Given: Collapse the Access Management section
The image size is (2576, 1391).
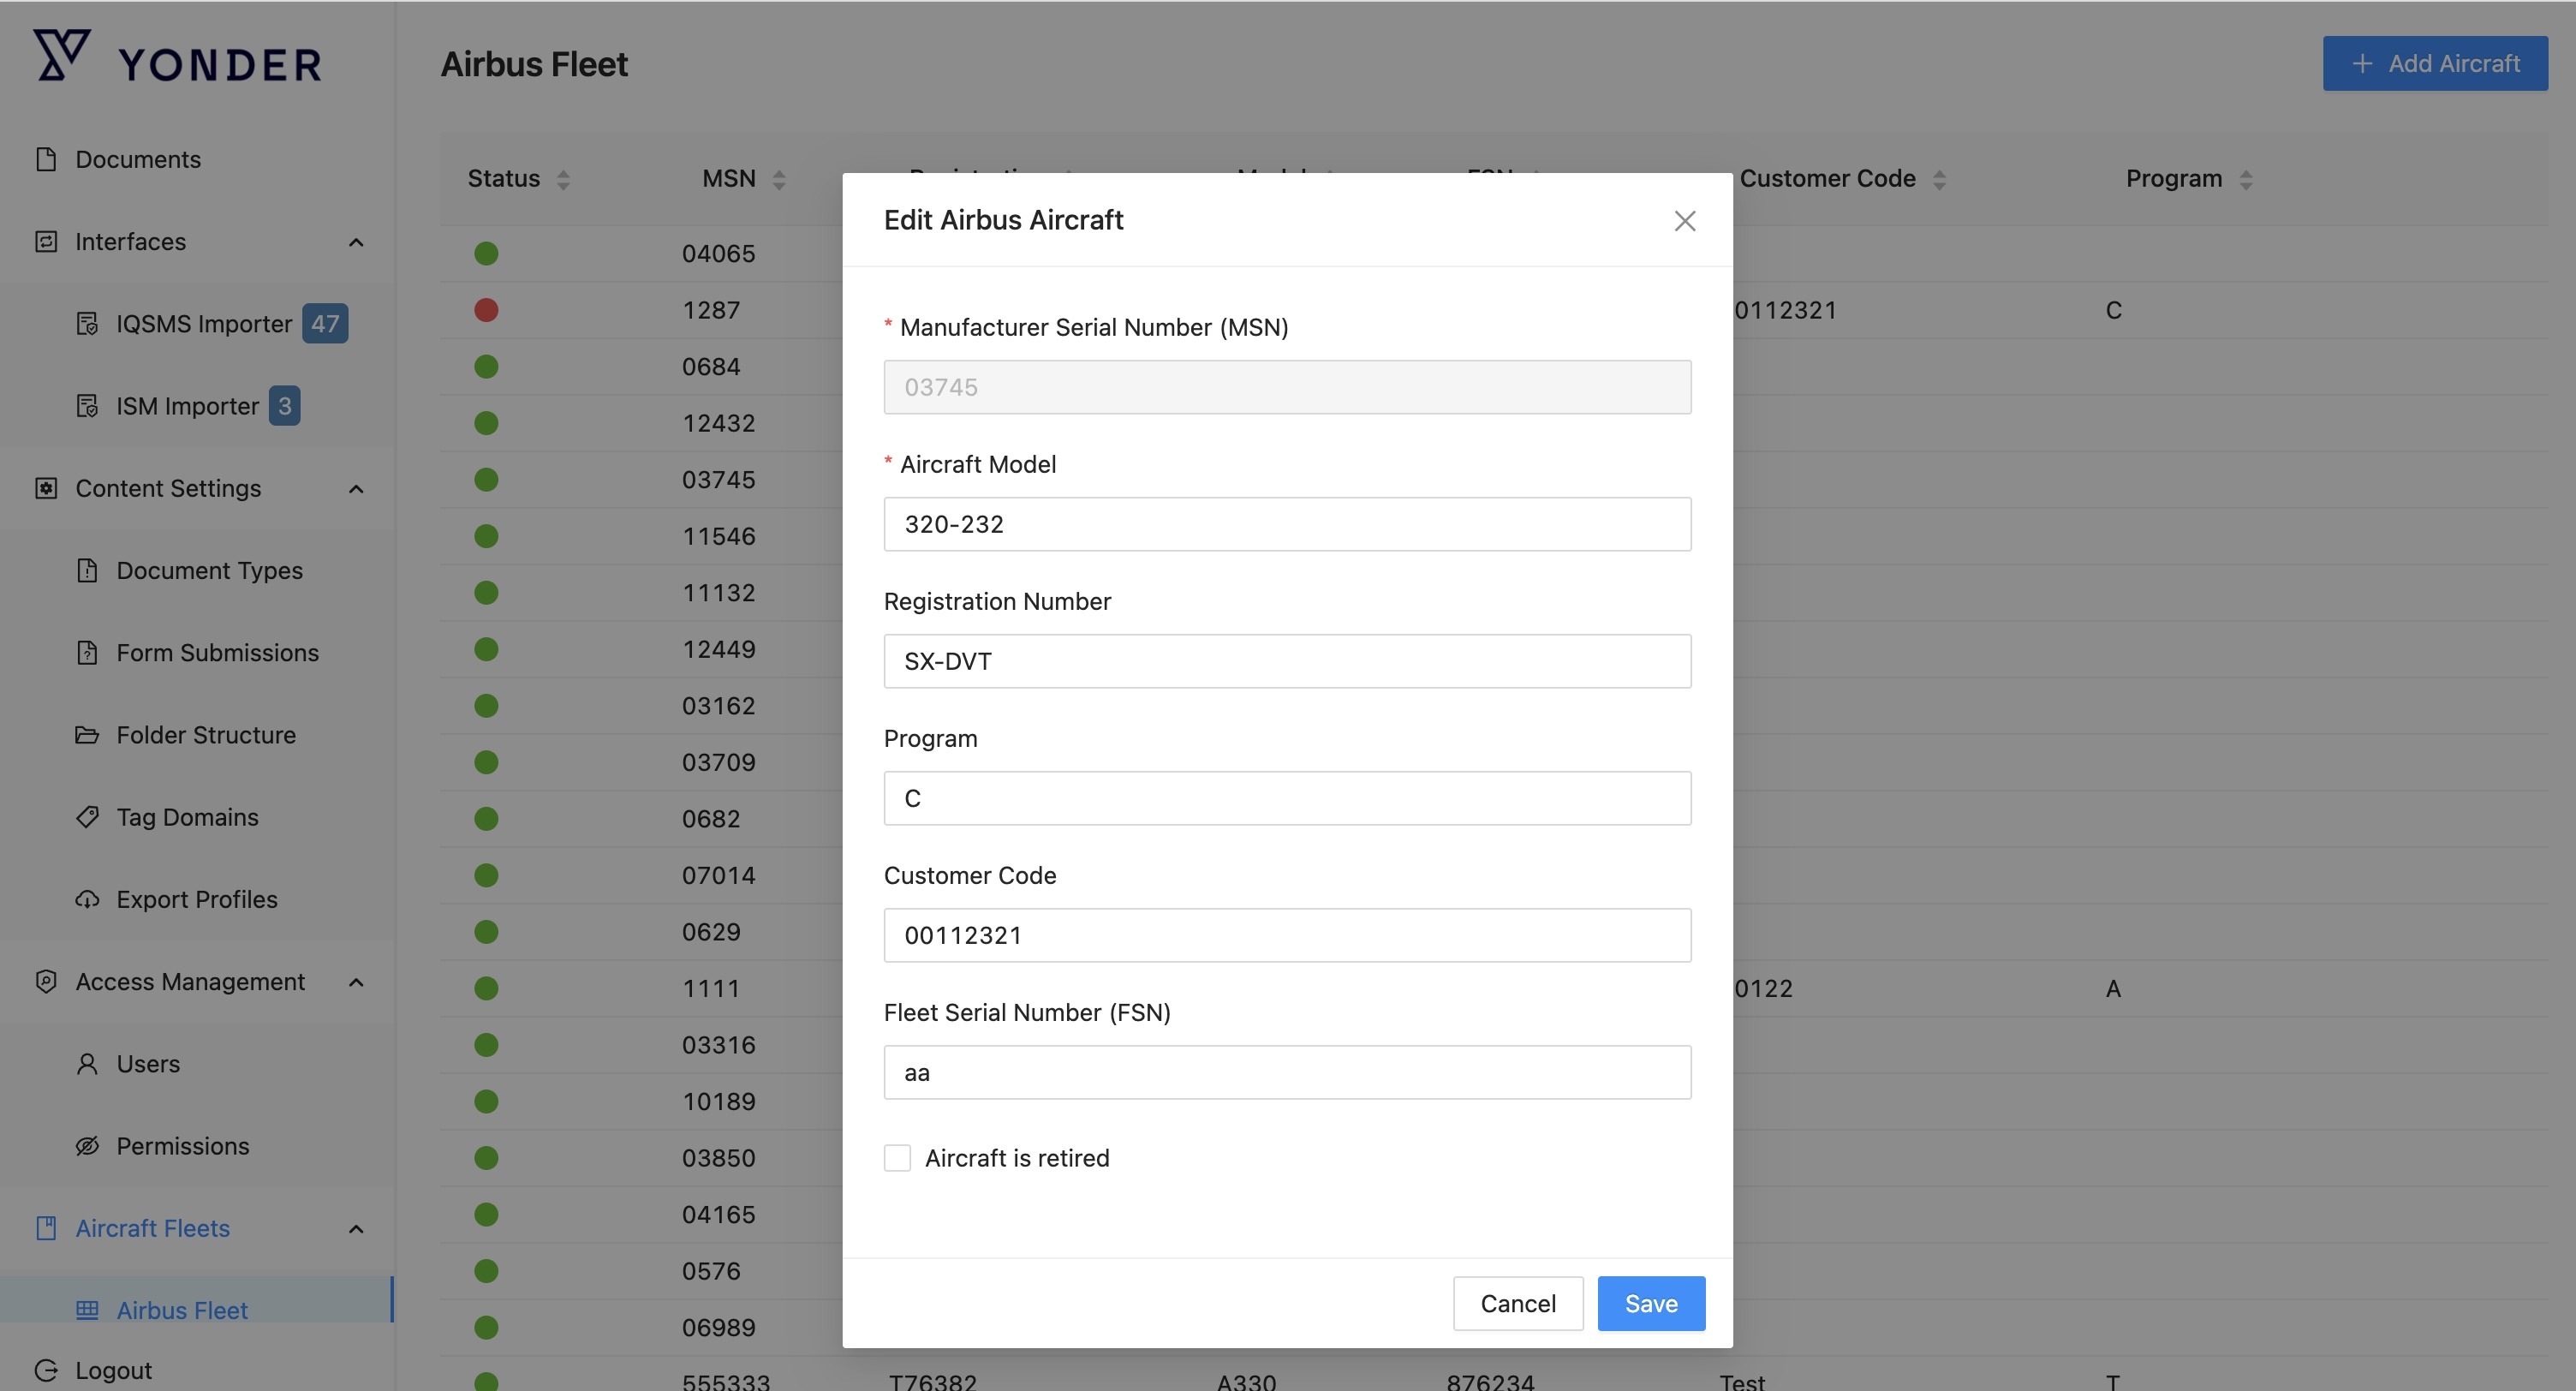Looking at the screenshot, I should (356, 982).
